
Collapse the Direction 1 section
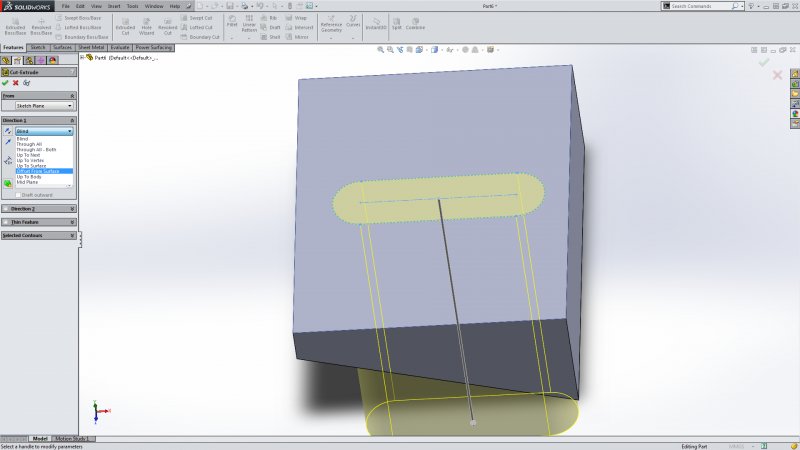click(72, 120)
